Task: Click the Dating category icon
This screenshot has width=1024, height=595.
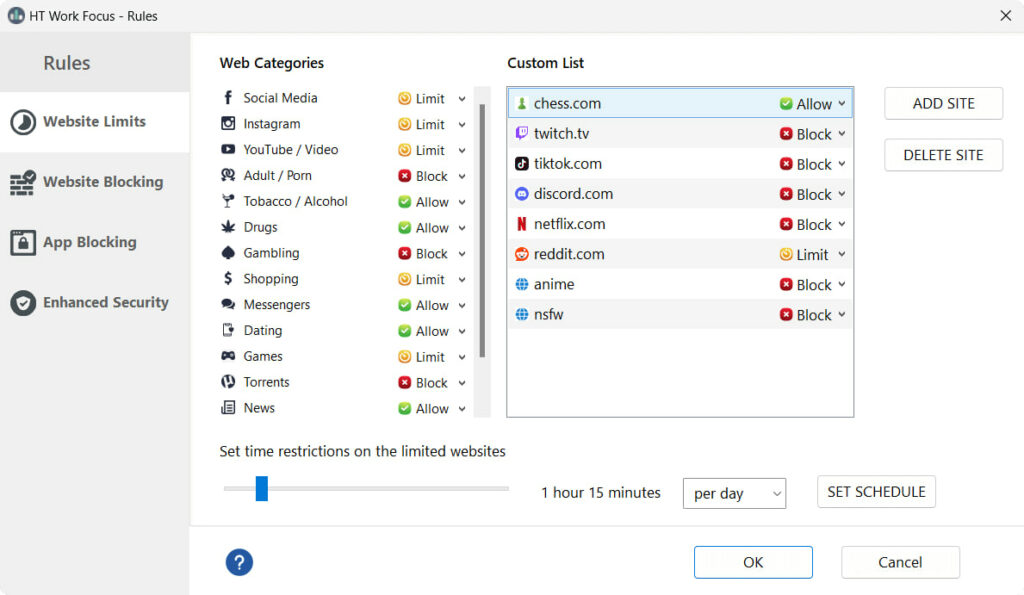Action: click(x=228, y=330)
